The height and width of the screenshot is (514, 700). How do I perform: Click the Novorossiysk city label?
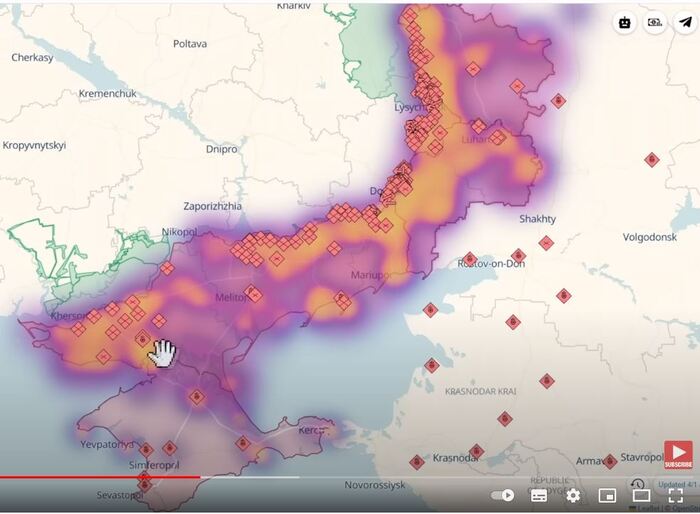375,485
